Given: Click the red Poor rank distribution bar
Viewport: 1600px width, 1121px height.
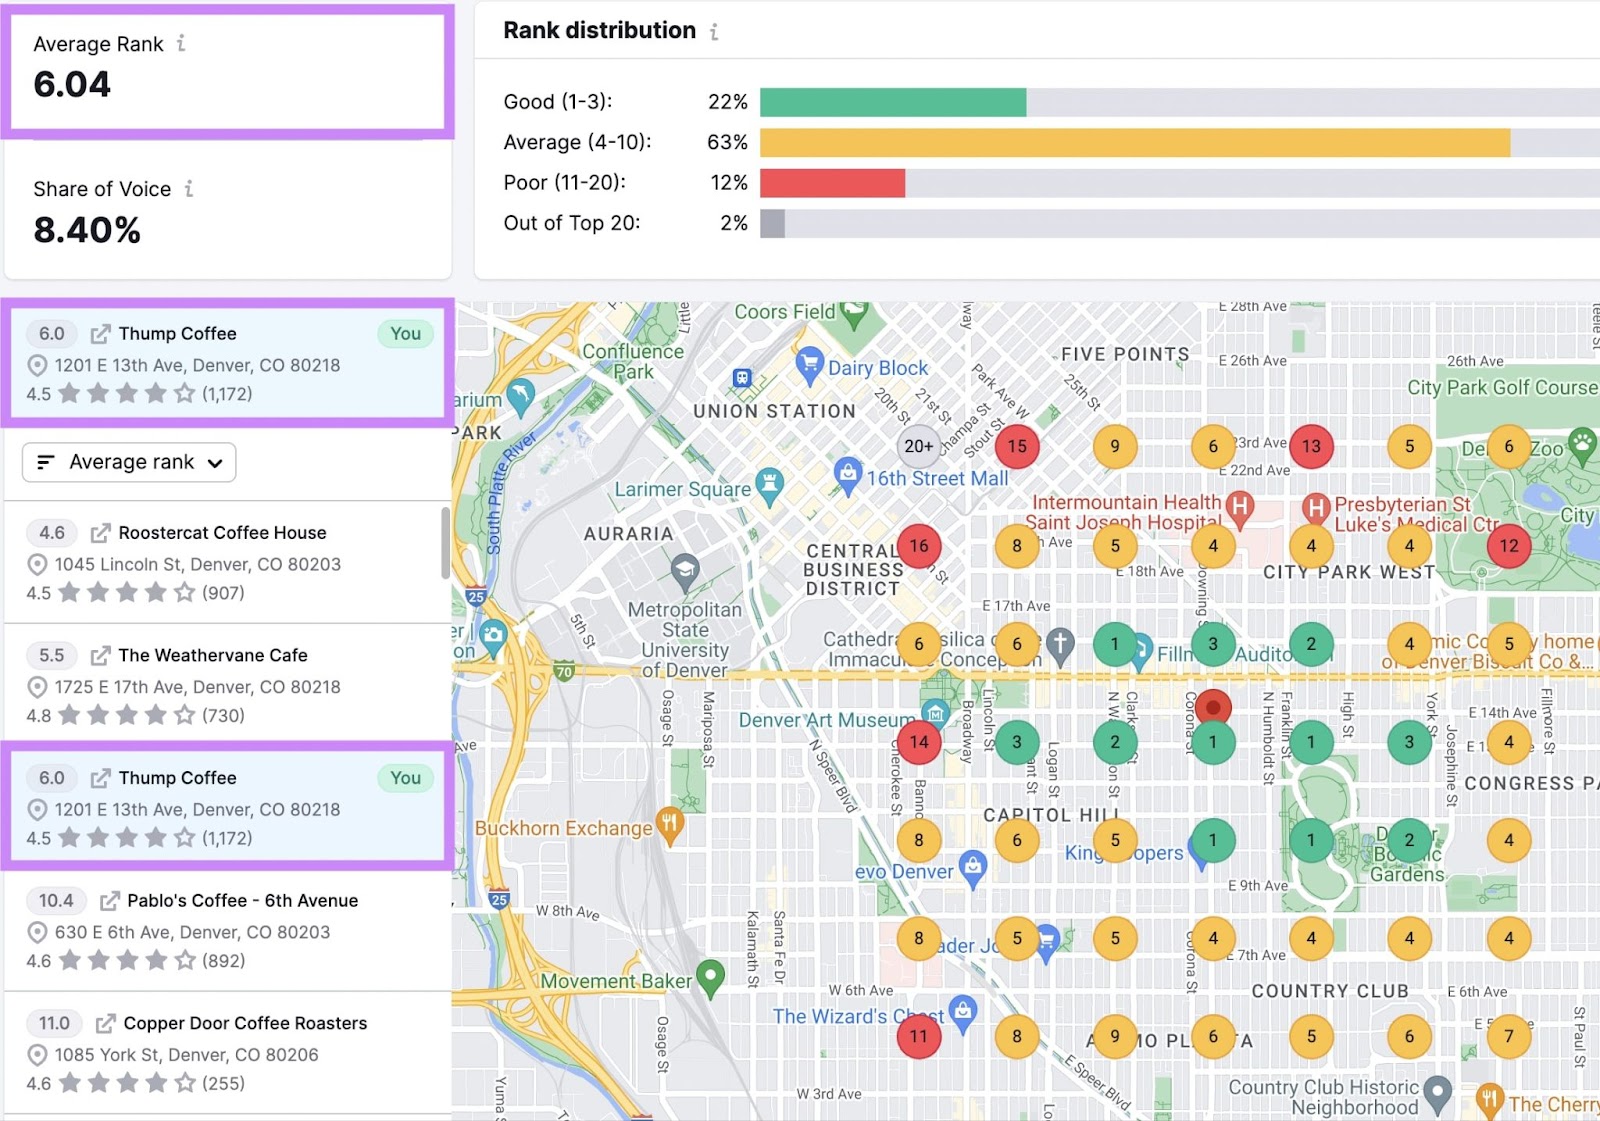Looking at the screenshot, I should click(832, 183).
